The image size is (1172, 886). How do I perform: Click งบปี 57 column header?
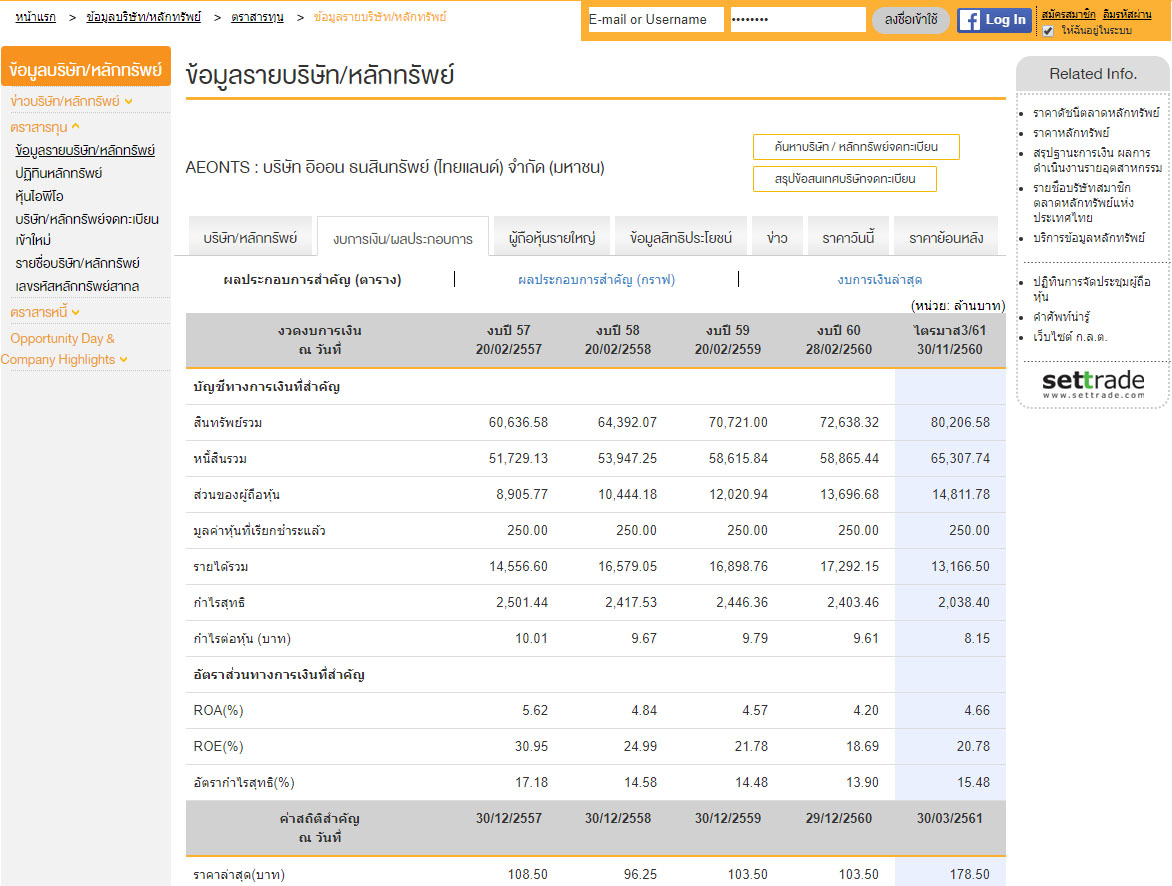(x=508, y=340)
